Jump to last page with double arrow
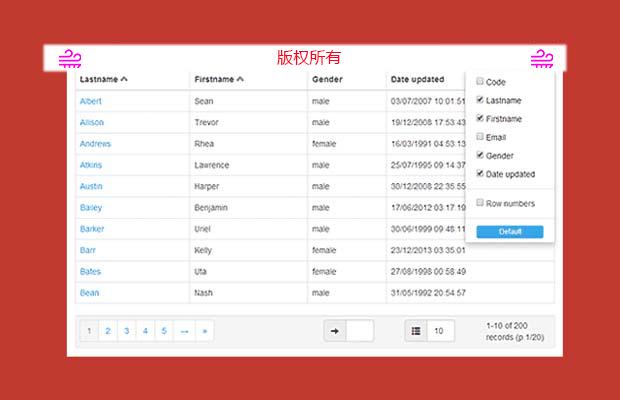The width and height of the screenshot is (620, 400). 204,331
